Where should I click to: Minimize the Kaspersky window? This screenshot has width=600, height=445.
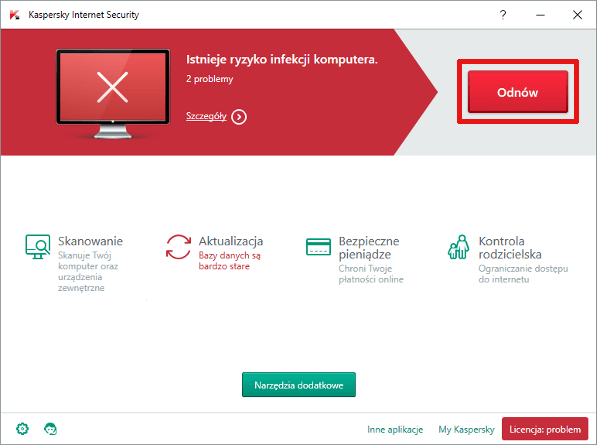[x=540, y=15]
